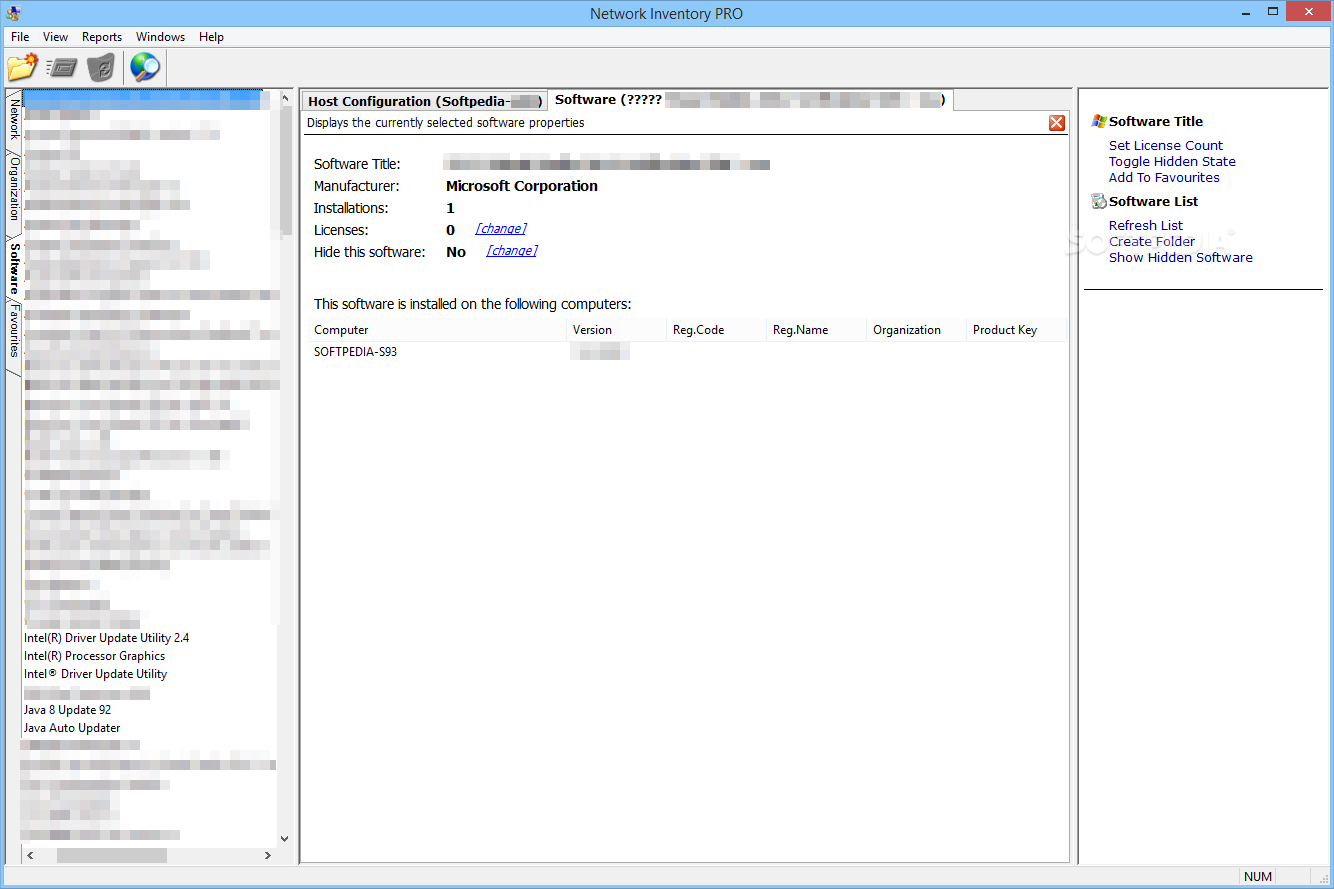This screenshot has width=1334, height=889.
Task: Minimize the Network Inventory PRO window
Action: [1245, 12]
